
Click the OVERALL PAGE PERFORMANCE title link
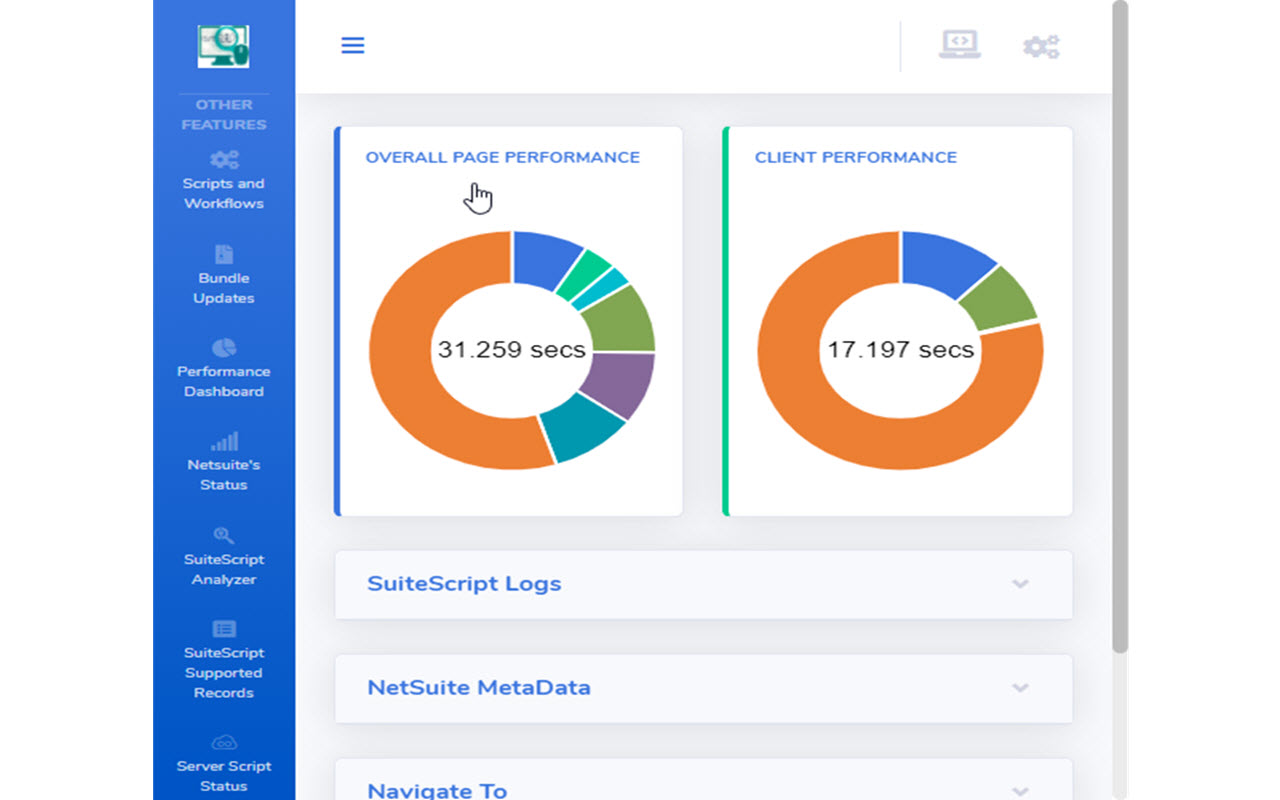point(504,157)
